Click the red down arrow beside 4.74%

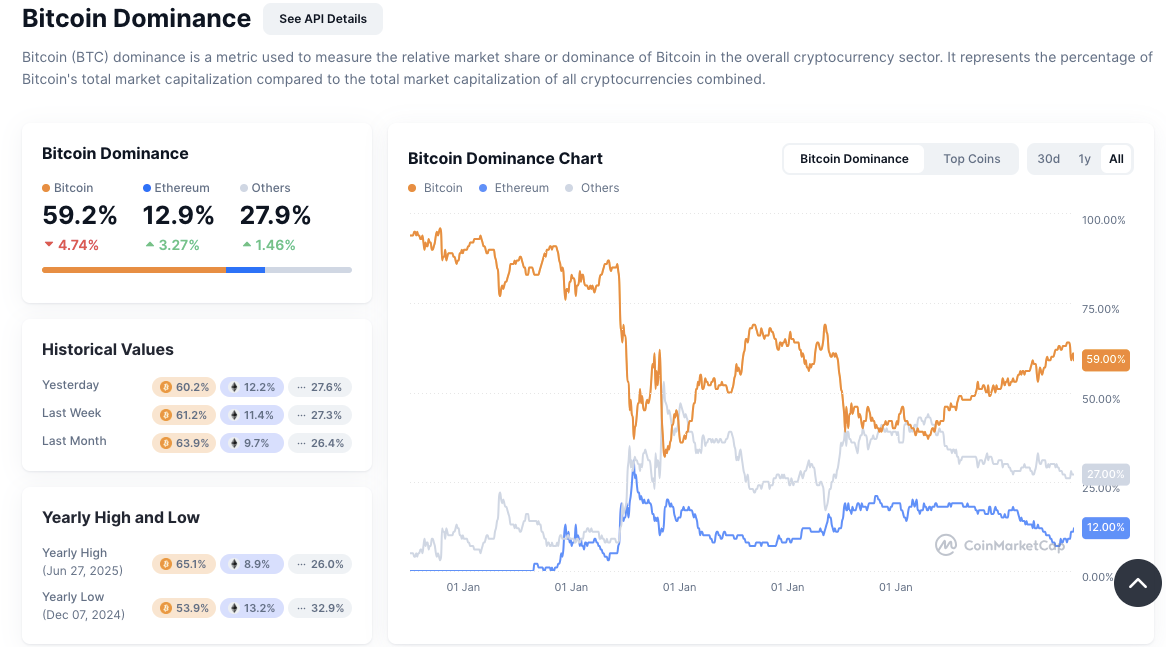click(47, 244)
